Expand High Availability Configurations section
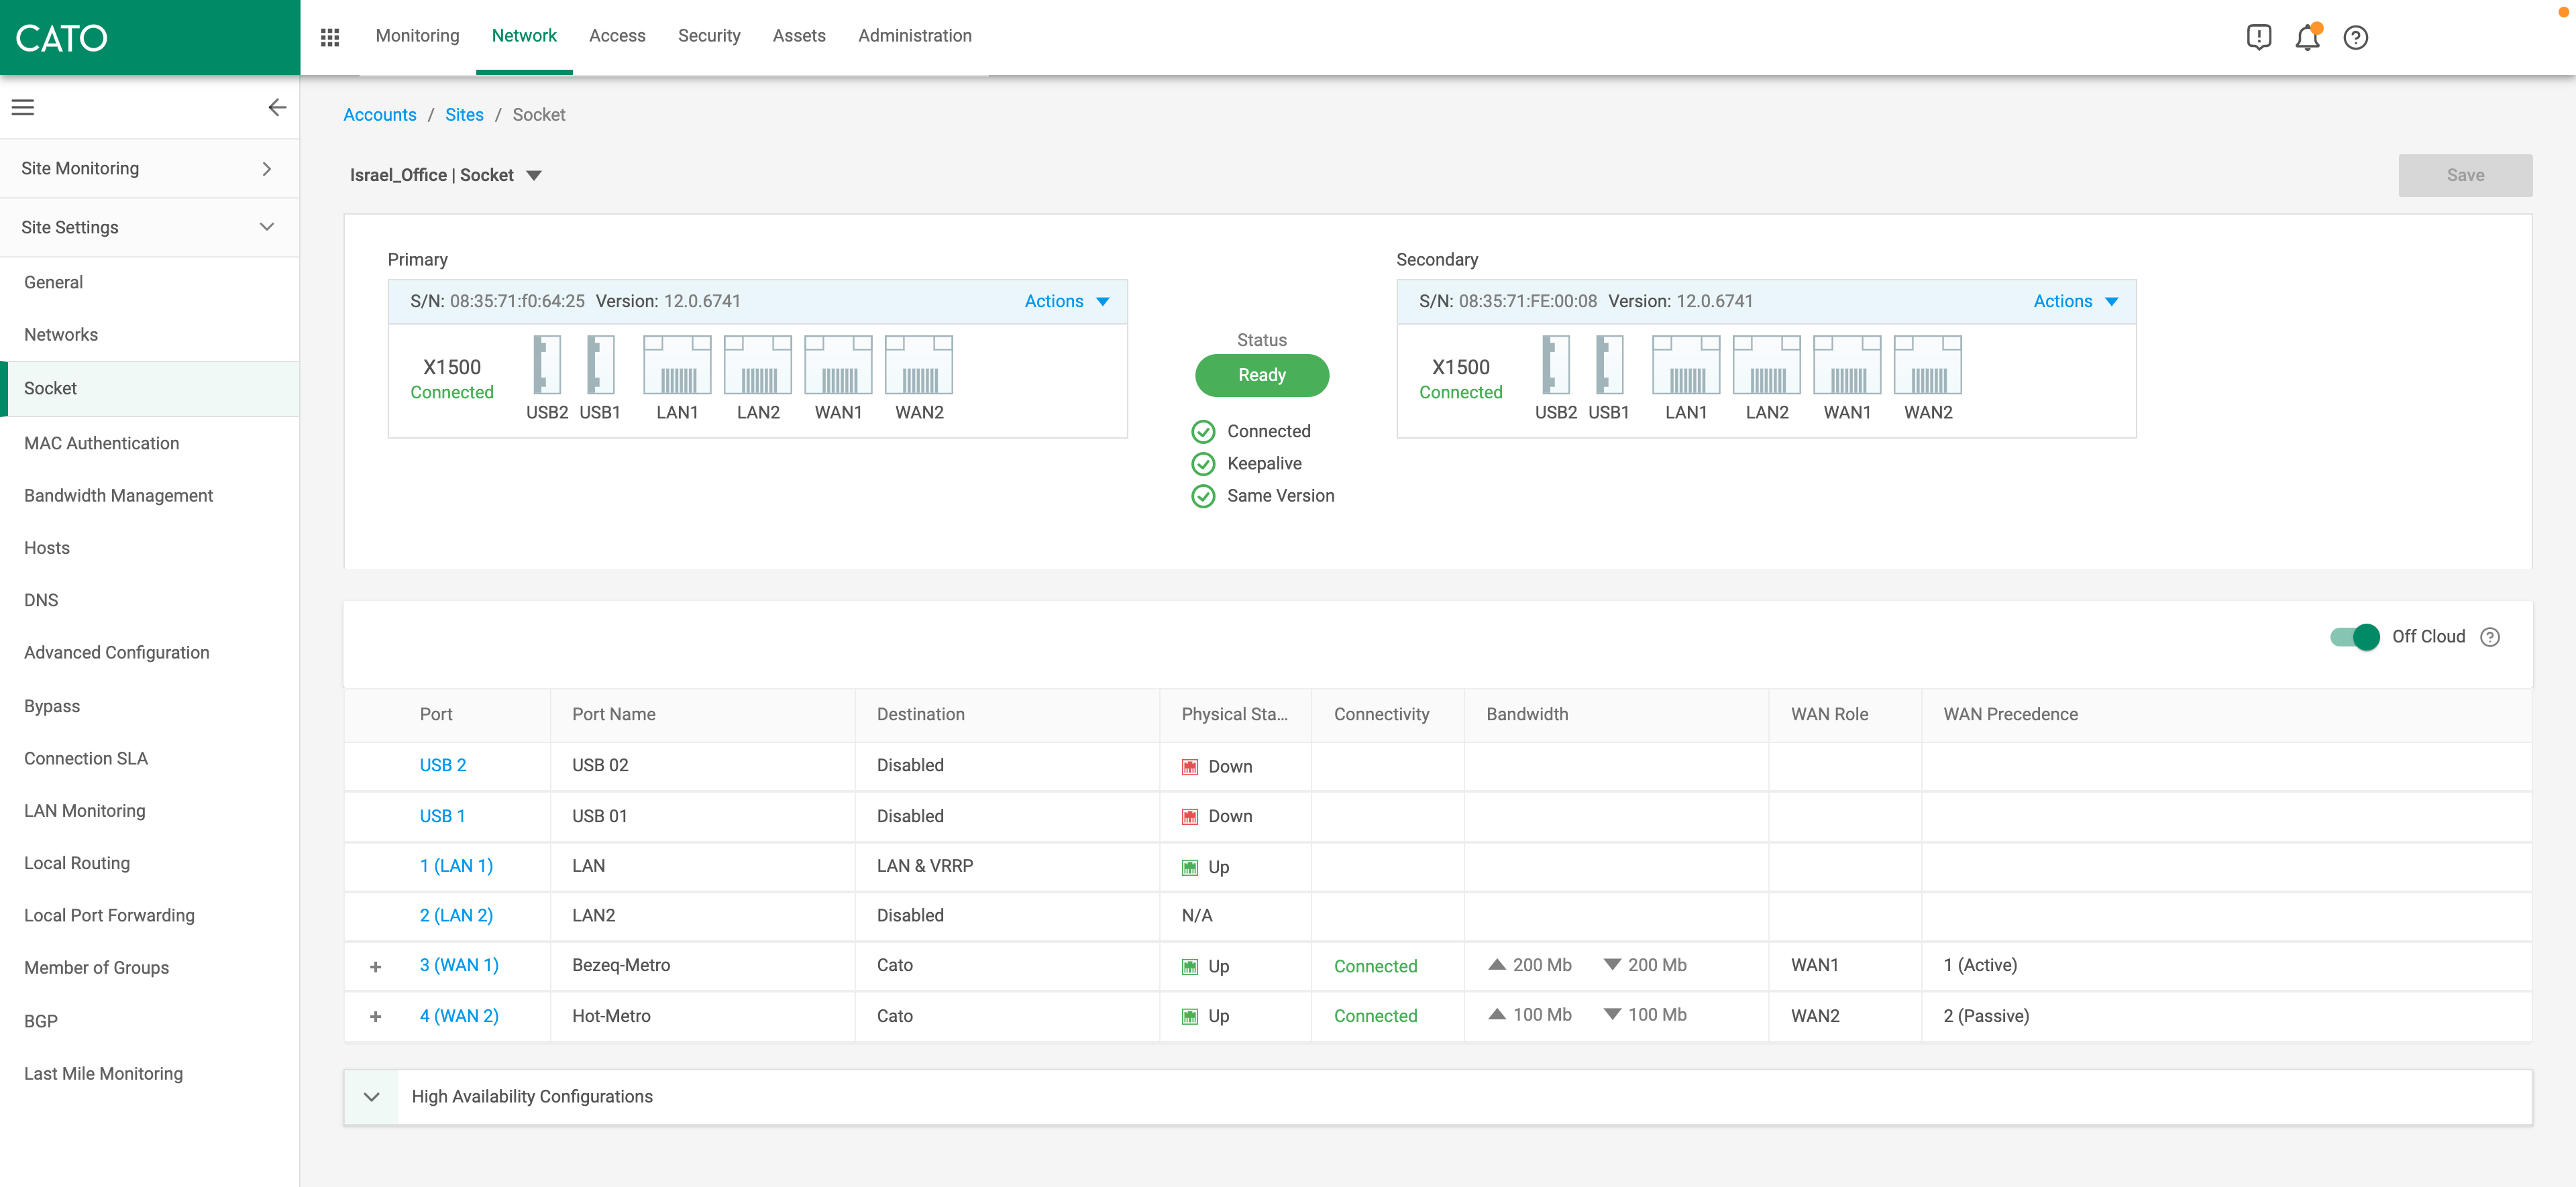Viewport: 2576px width, 1187px height. (371, 1097)
